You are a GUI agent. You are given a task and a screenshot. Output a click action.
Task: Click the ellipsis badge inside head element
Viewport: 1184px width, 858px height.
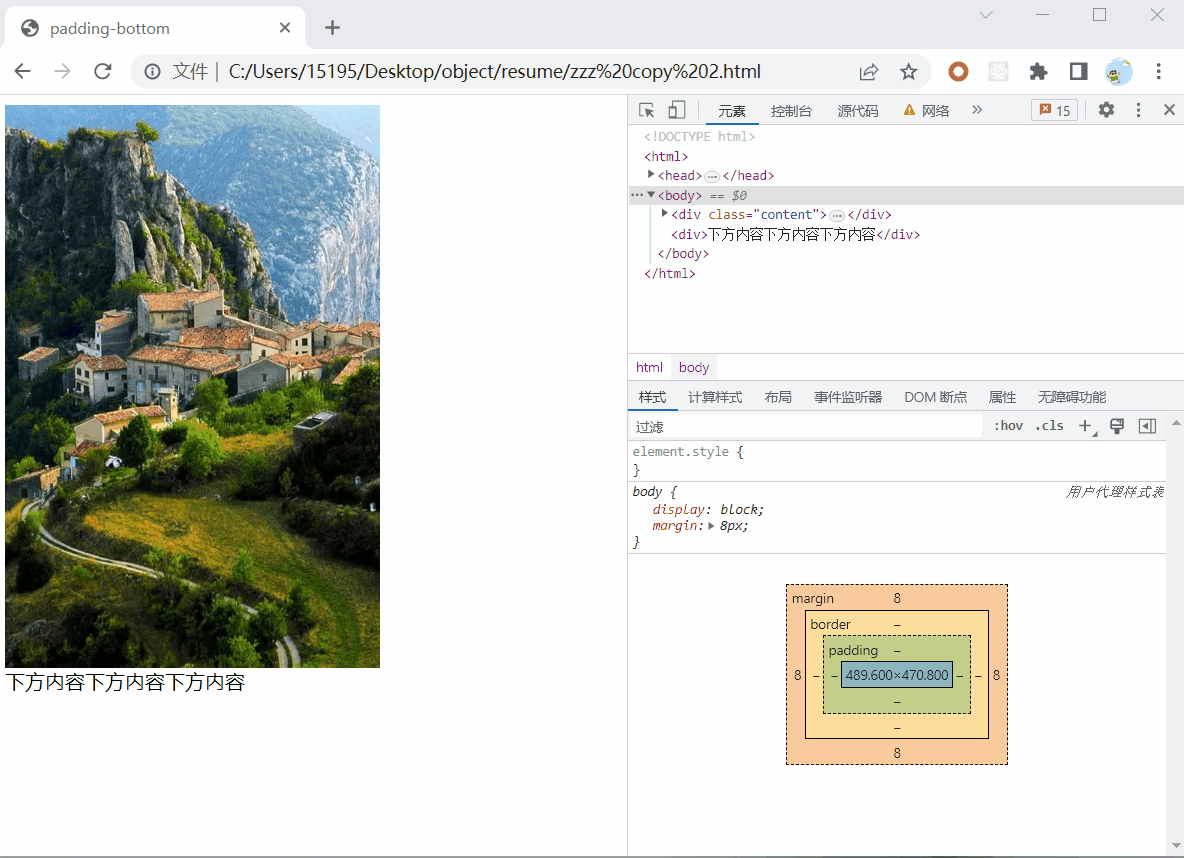tap(712, 176)
